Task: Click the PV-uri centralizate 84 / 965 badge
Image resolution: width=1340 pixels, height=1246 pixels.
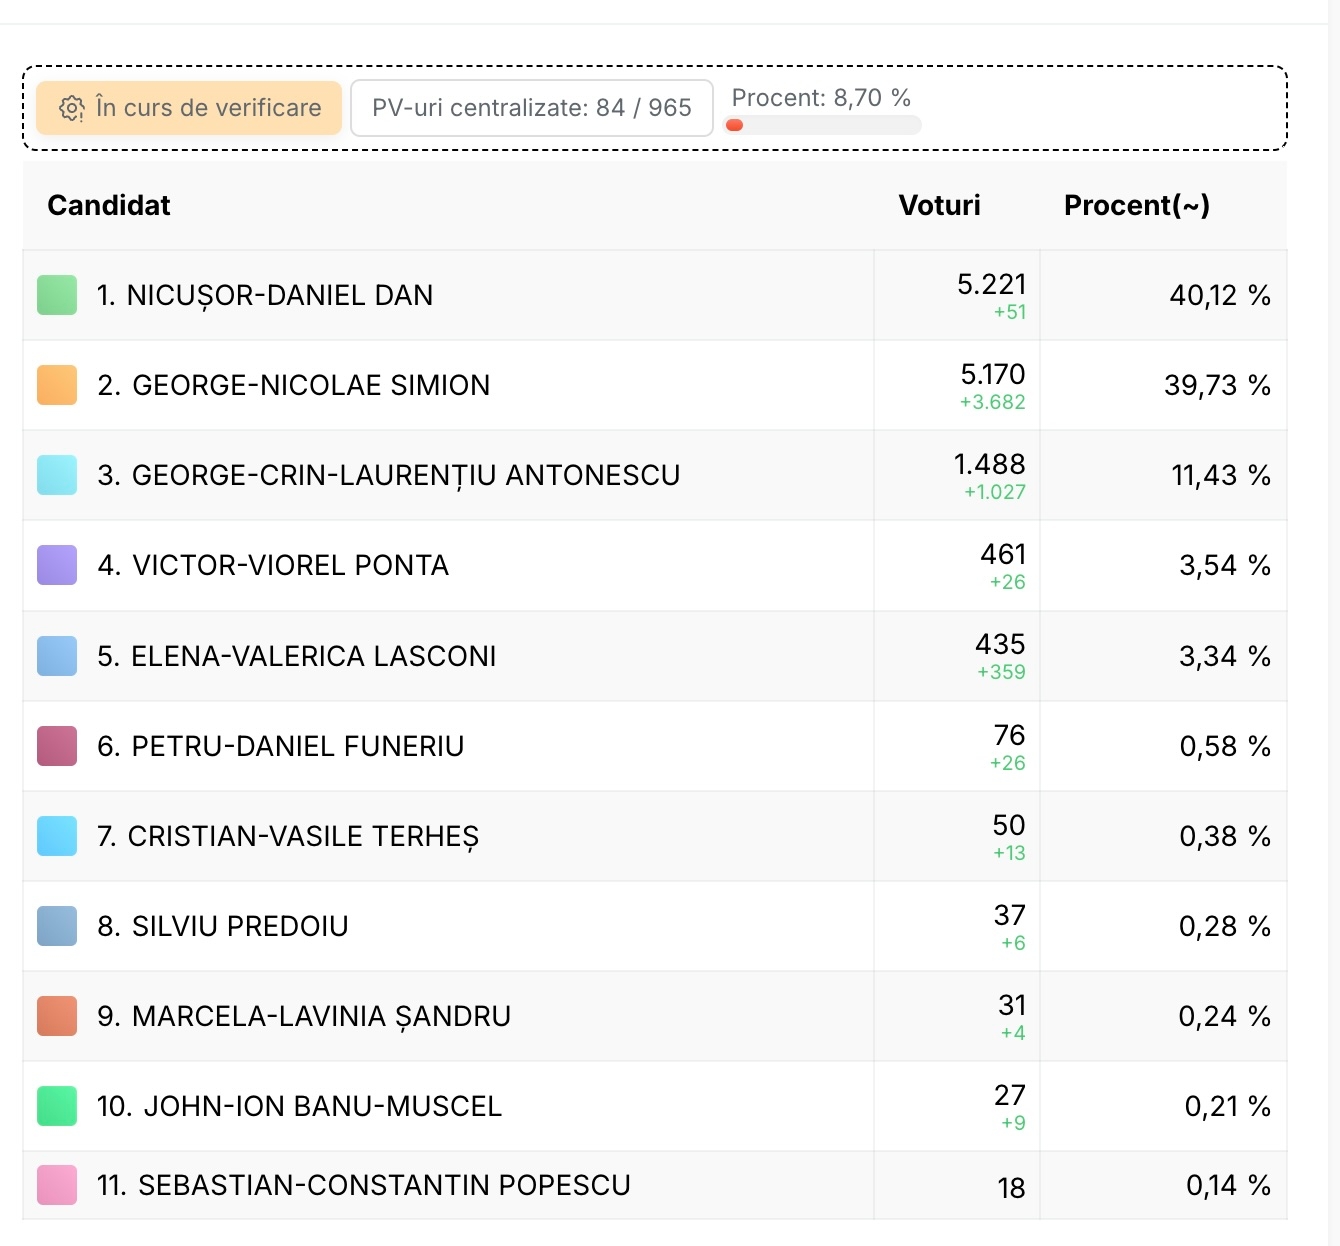Action: click(x=531, y=108)
